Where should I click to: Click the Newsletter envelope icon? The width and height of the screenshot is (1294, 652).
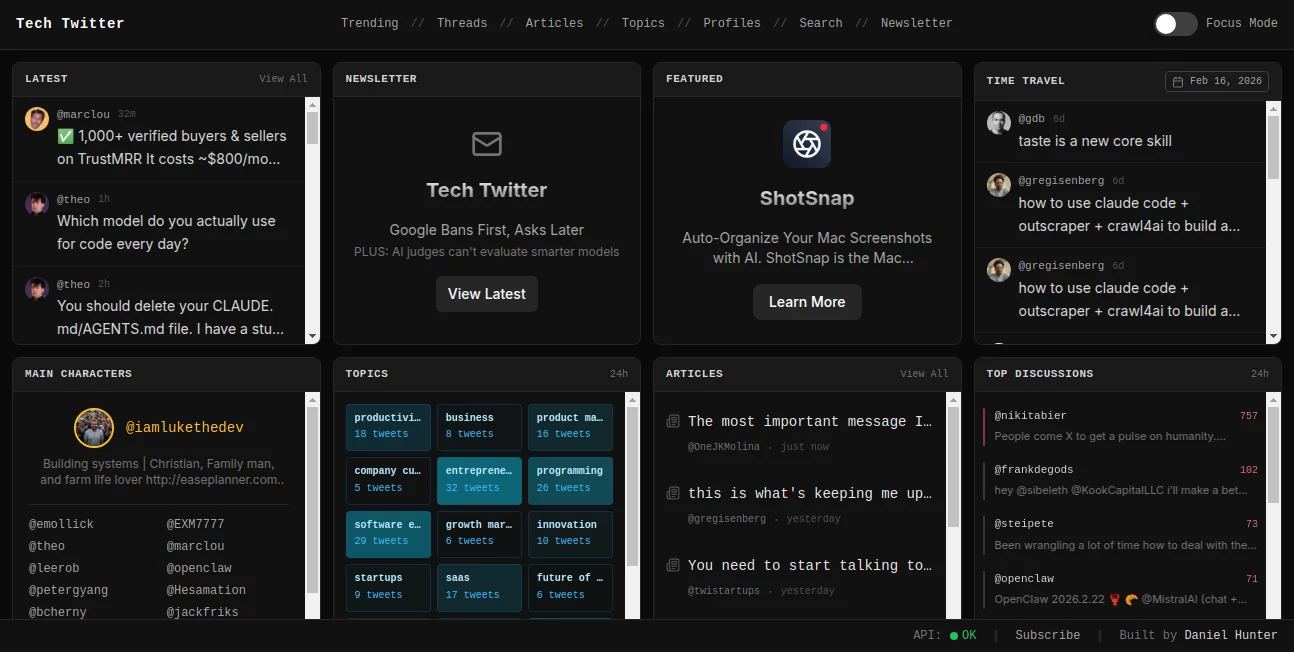[487, 144]
